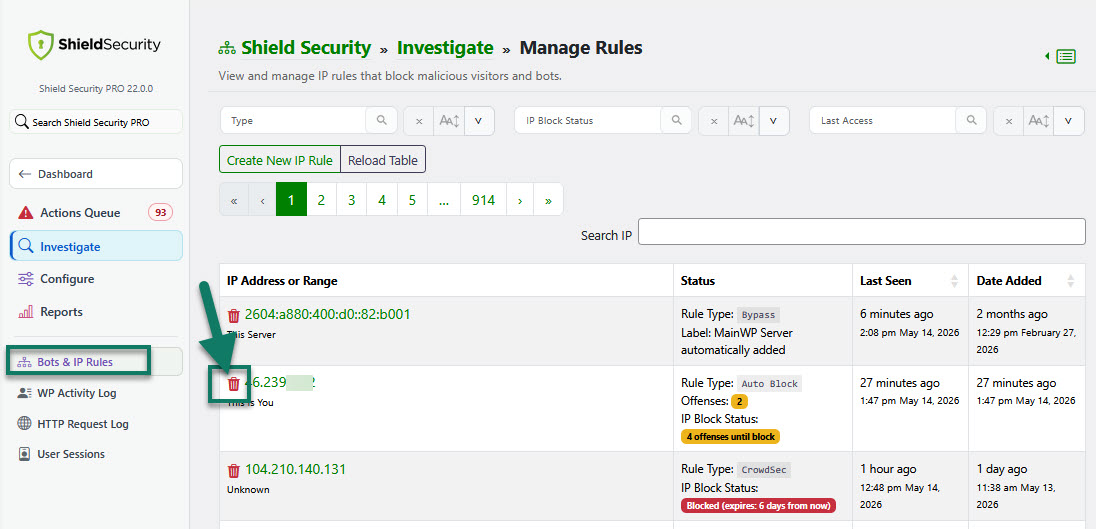Click the Shield Security logo

coord(94,45)
